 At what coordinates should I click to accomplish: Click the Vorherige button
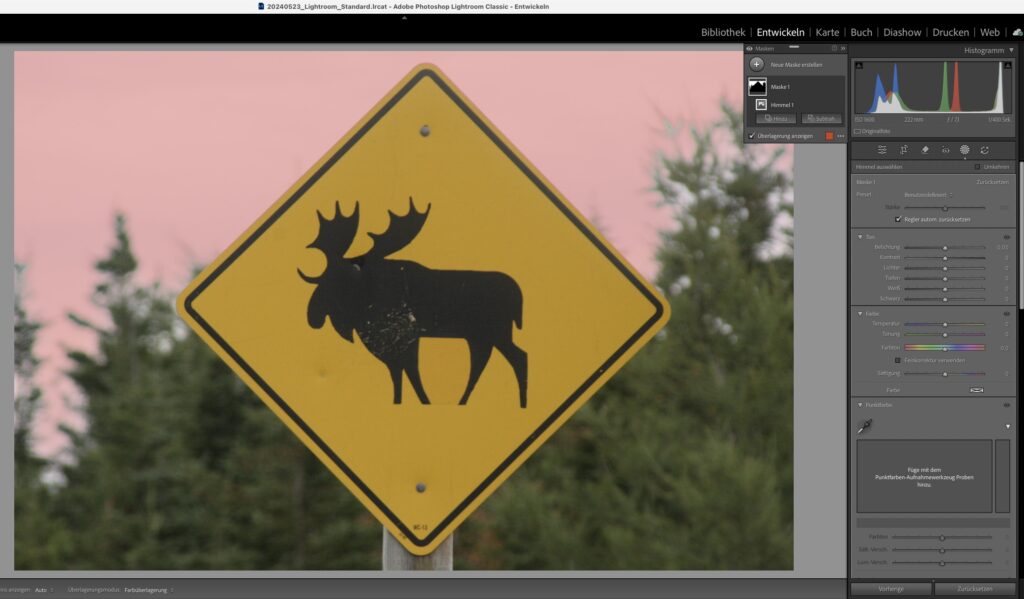pos(891,589)
